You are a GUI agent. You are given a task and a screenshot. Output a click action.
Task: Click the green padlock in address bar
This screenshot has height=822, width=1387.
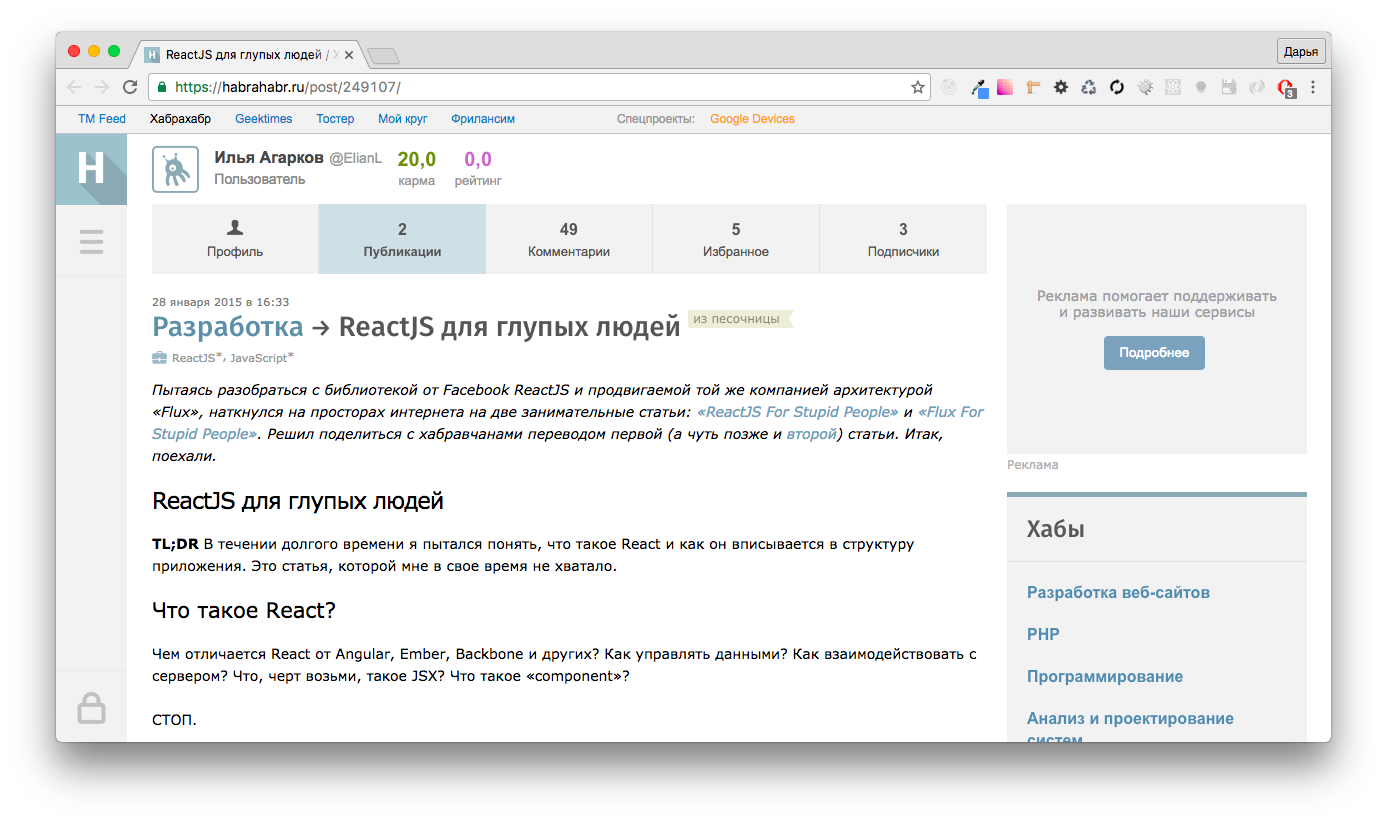click(x=162, y=87)
